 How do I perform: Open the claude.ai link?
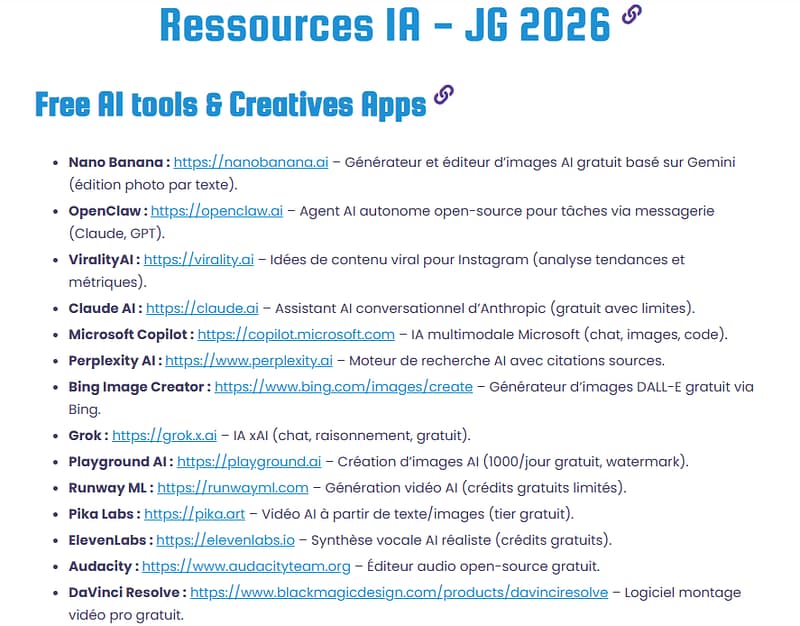pyautogui.click(x=202, y=308)
